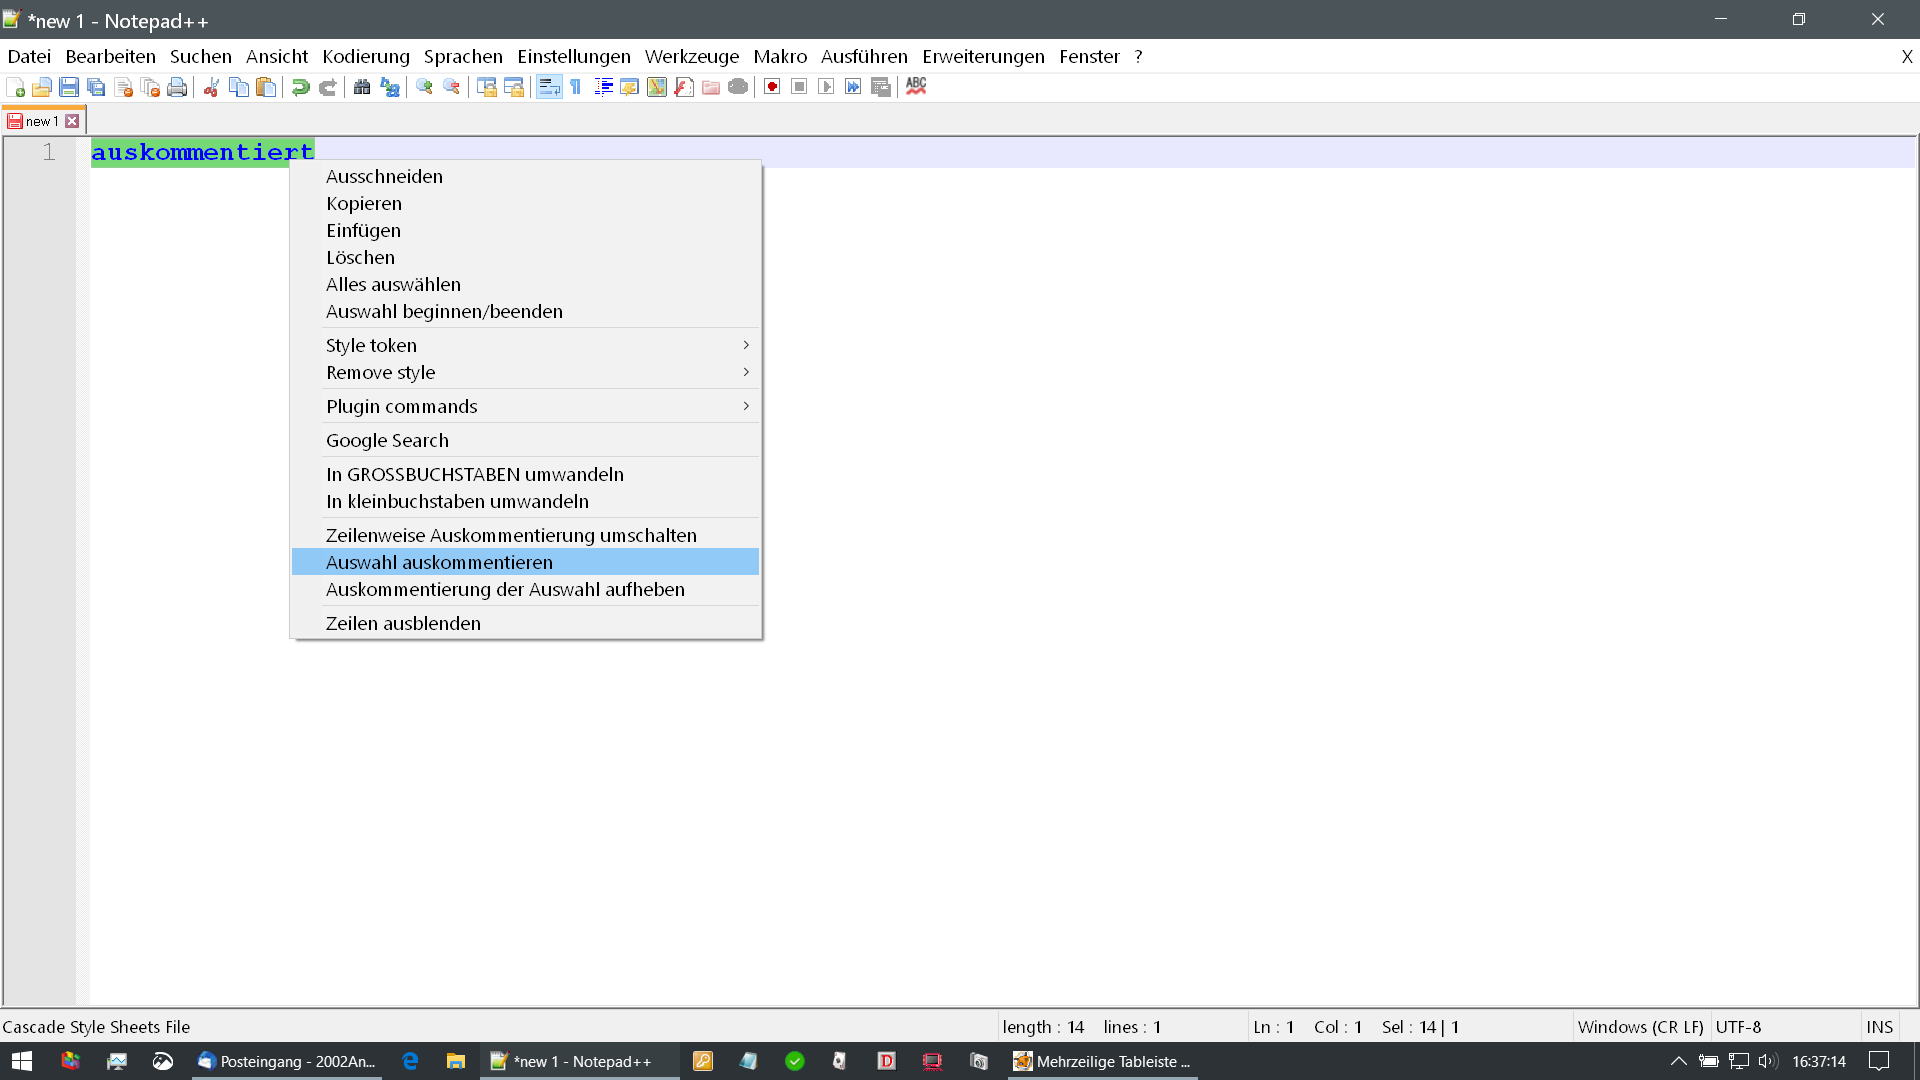Screen dimensions: 1920x1080
Task: Toggle INS insert mode in status bar
Action: (1879, 1027)
